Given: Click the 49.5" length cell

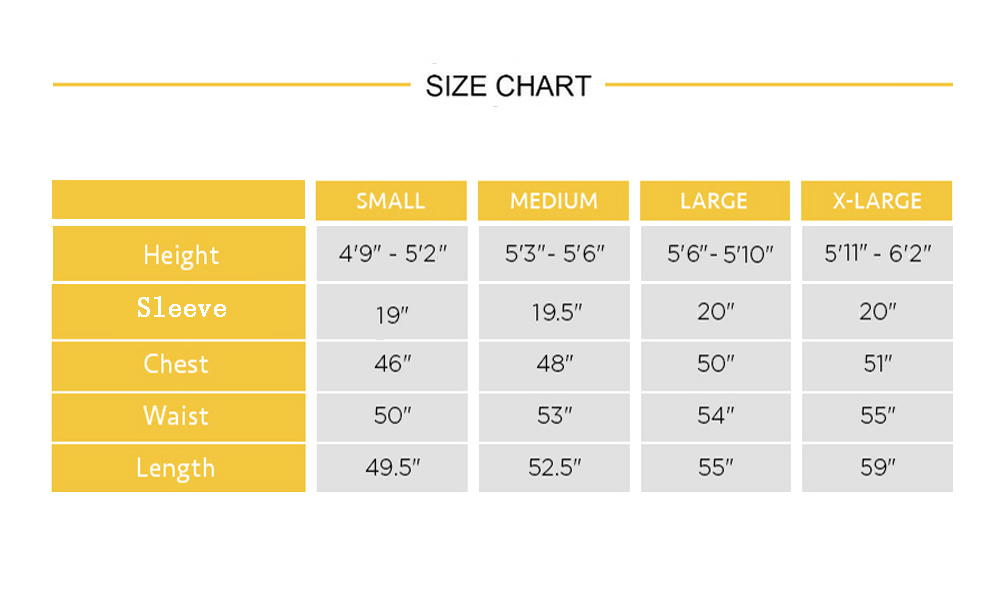Looking at the screenshot, I should tap(392, 468).
